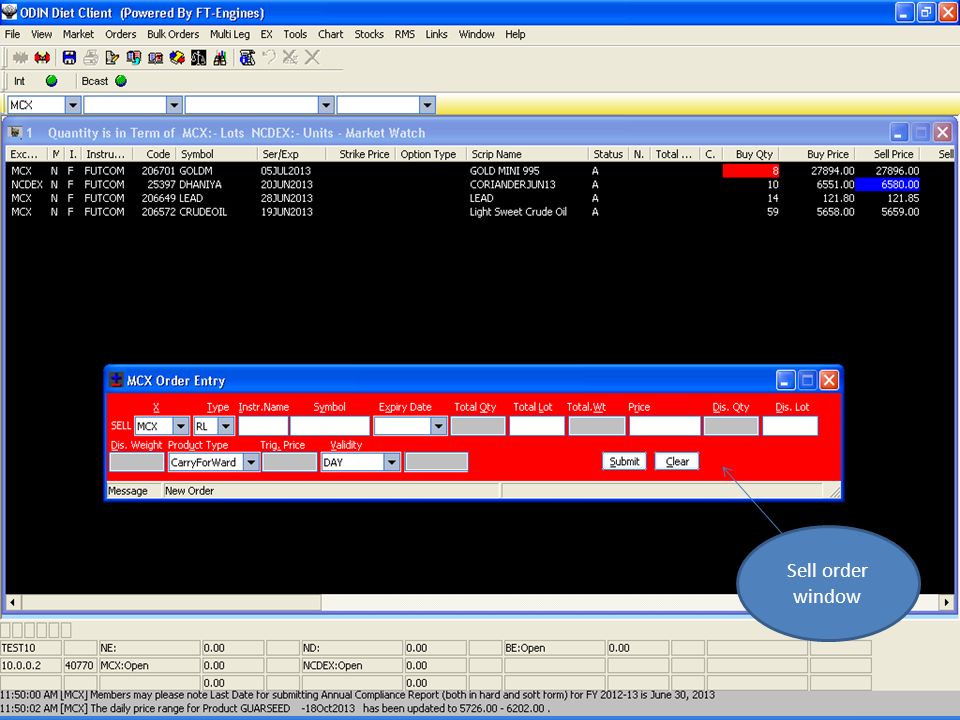Open the Tools menu
The width and height of the screenshot is (960, 720).
tap(295, 34)
